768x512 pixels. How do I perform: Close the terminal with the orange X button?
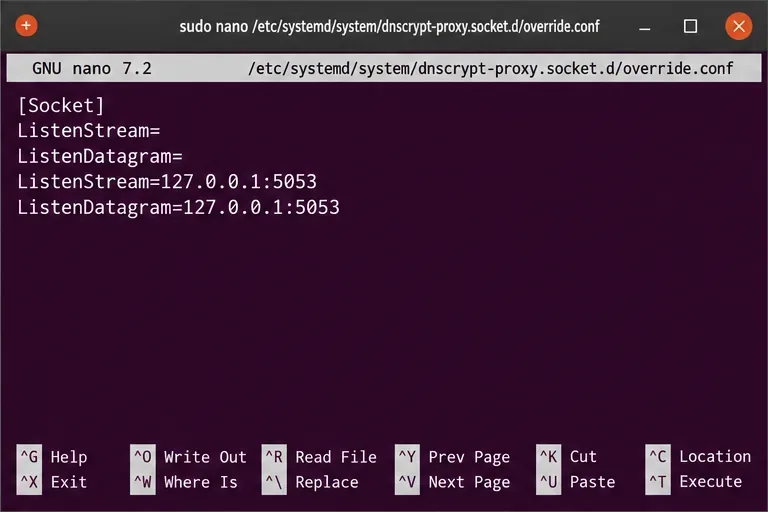[739, 26]
